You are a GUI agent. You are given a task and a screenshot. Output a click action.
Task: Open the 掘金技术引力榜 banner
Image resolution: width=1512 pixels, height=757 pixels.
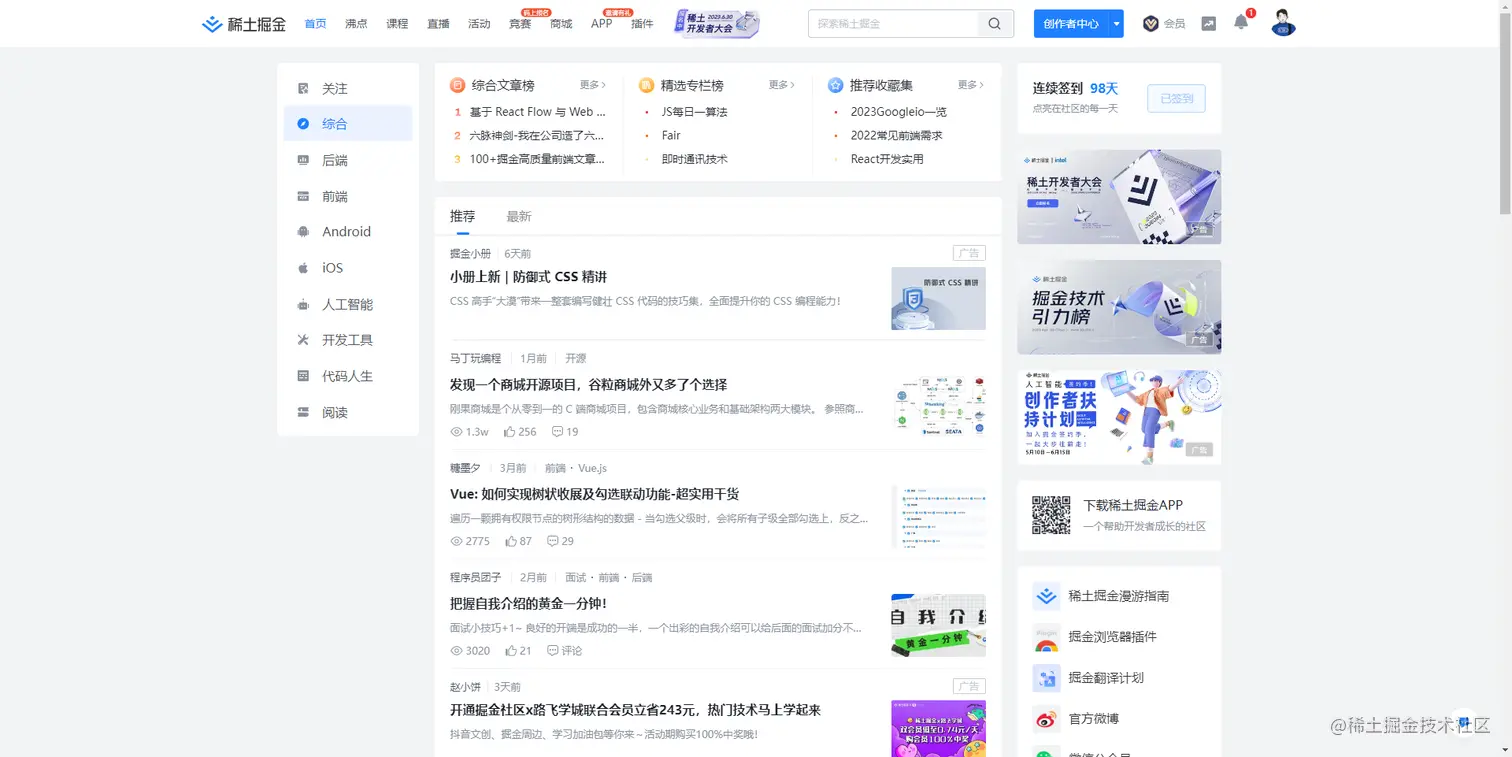click(1119, 307)
